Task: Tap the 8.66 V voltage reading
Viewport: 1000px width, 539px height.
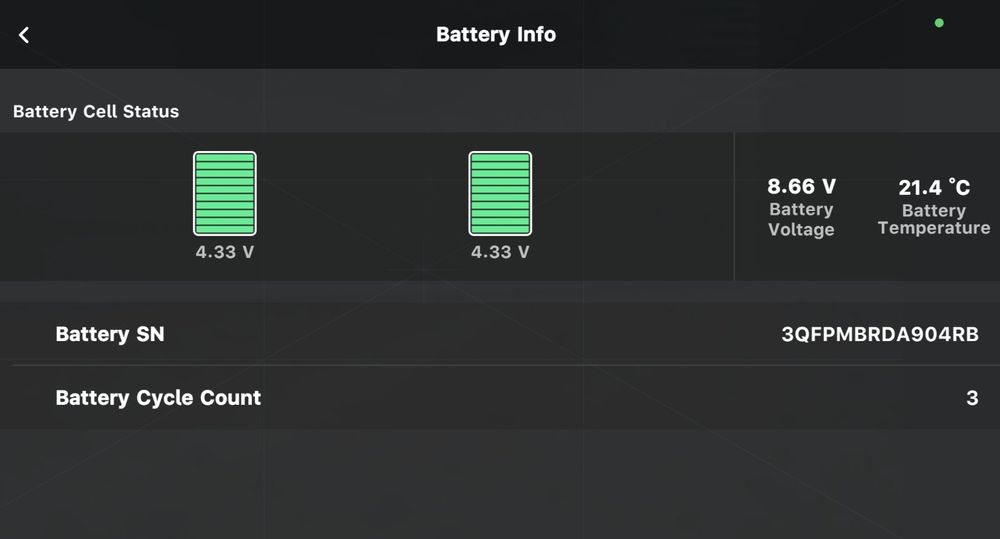Action: [x=801, y=186]
